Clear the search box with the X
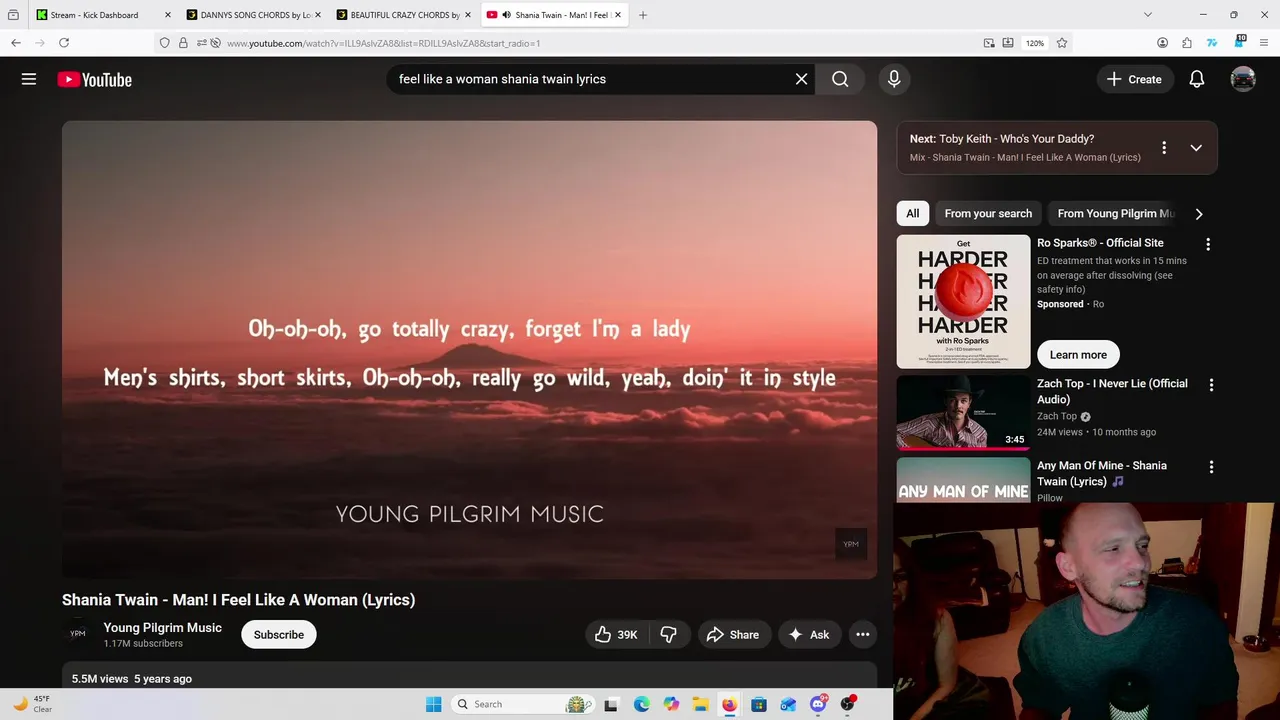Screen dimensions: 1280x720 801,79
